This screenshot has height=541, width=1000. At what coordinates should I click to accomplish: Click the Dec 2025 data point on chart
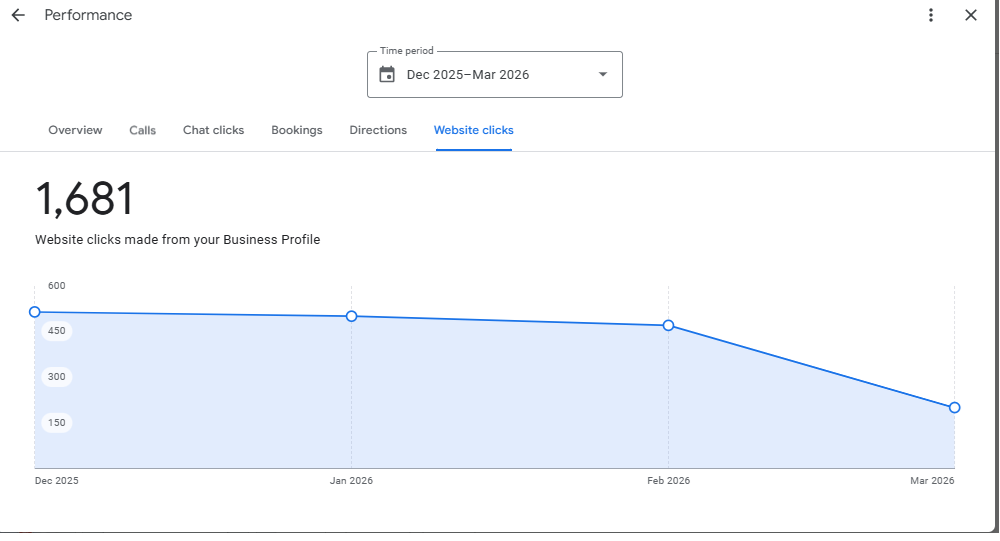pyautogui.click(x=35, y=312)
